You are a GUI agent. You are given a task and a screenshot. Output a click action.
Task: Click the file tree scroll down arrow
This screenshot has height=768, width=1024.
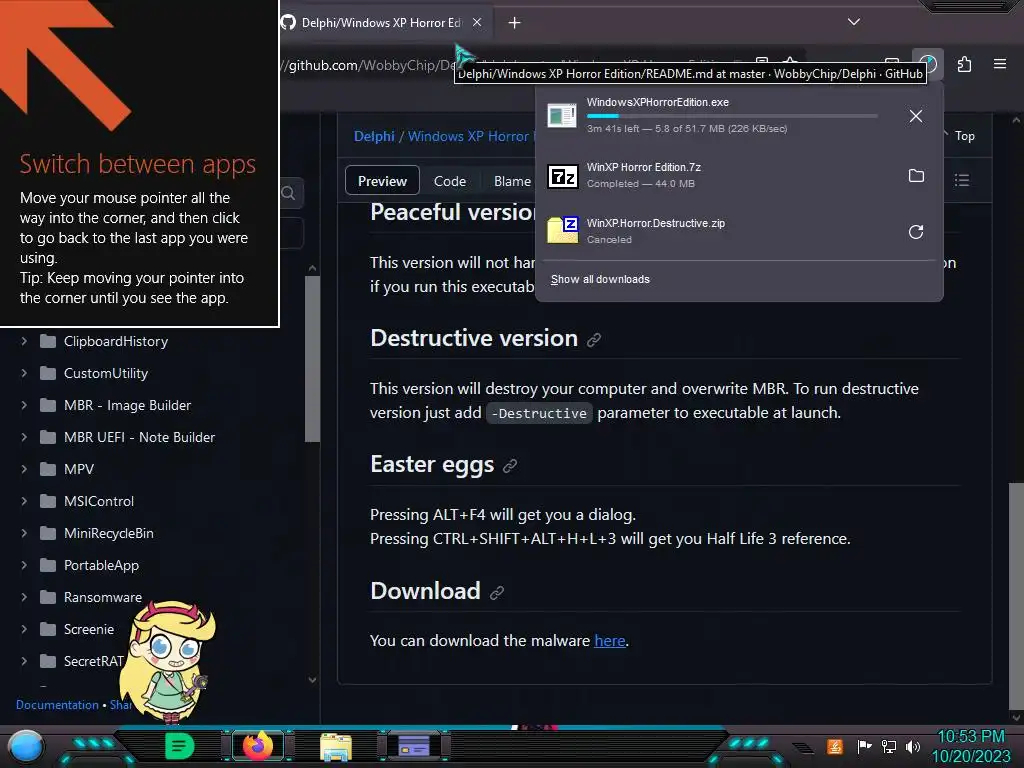(x=312, y=680)
